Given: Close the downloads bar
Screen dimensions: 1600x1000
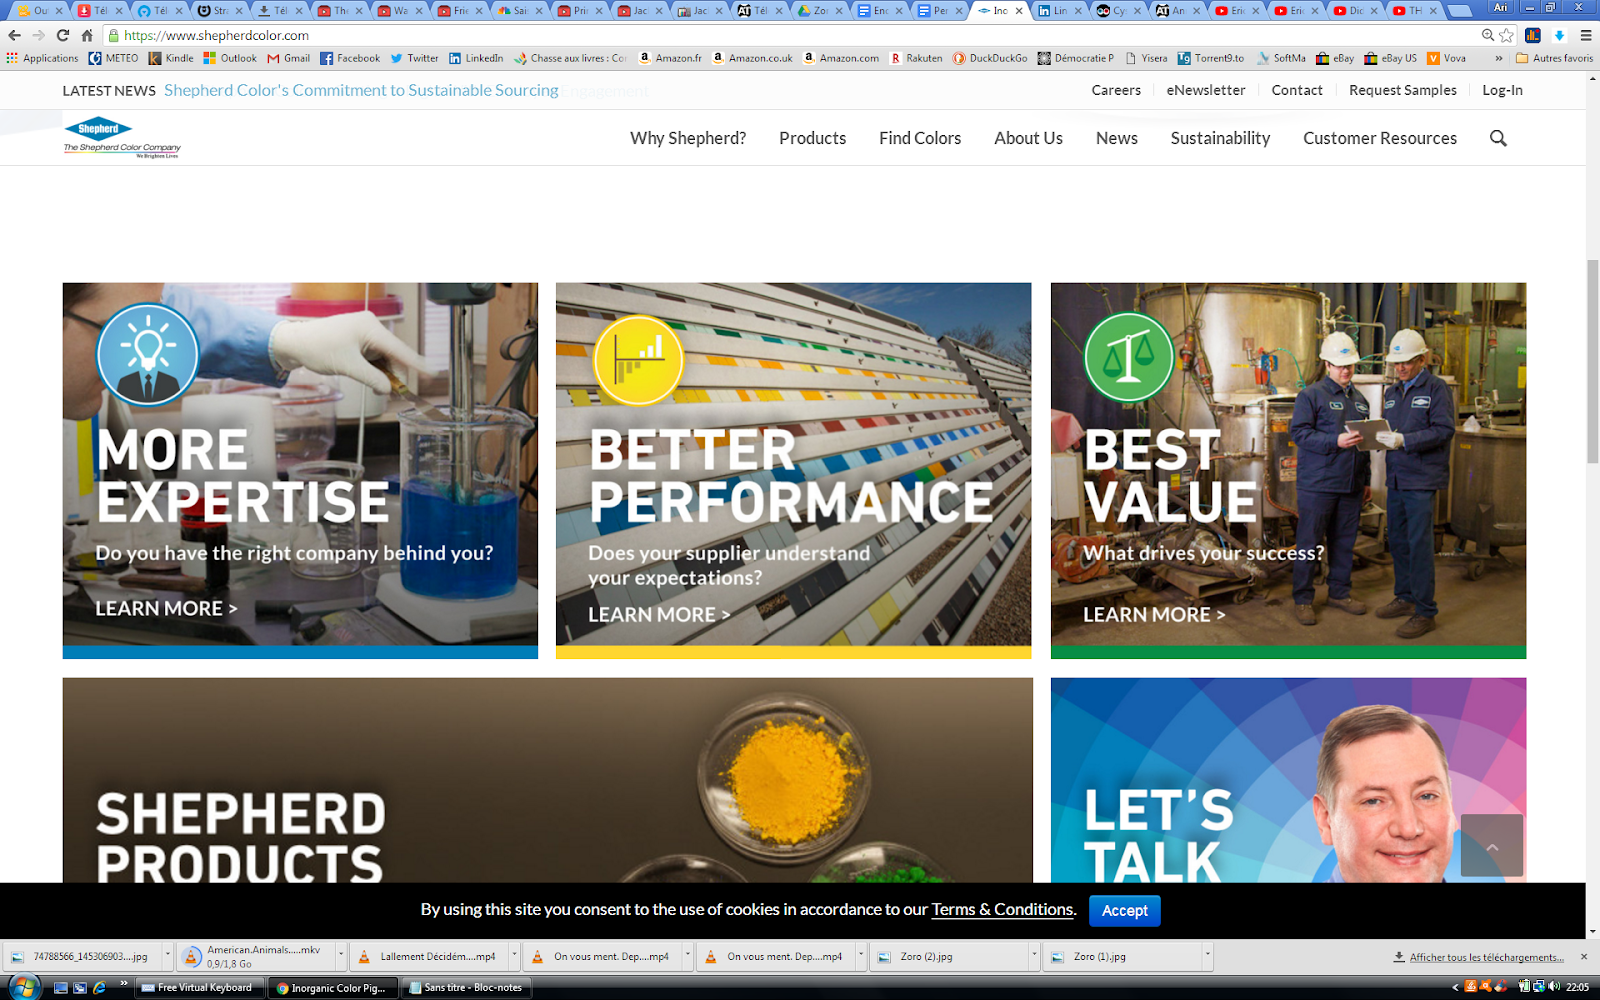Looking at the screenshot, I should [1584, 957].
